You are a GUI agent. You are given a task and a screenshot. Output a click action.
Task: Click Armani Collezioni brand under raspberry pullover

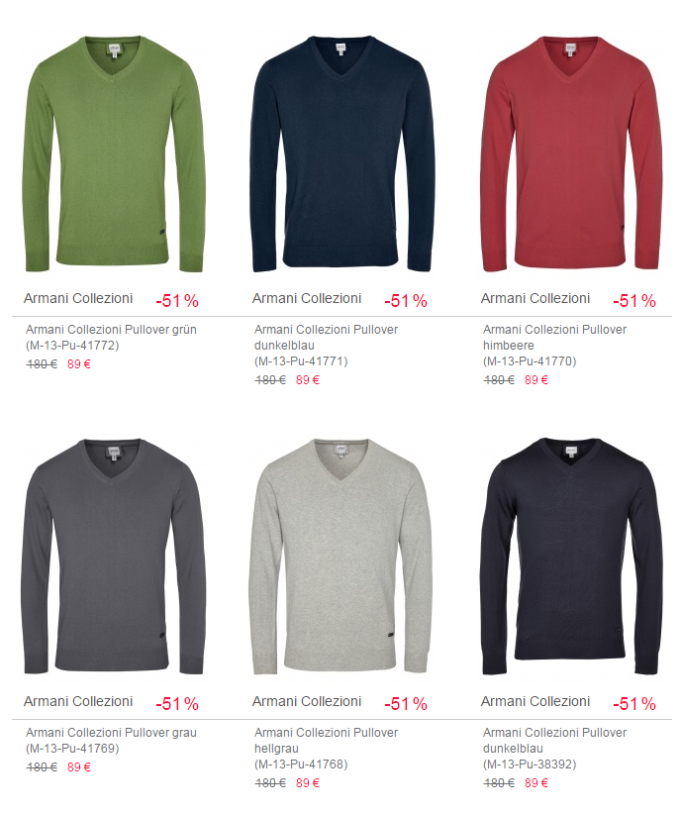(535, 299)
